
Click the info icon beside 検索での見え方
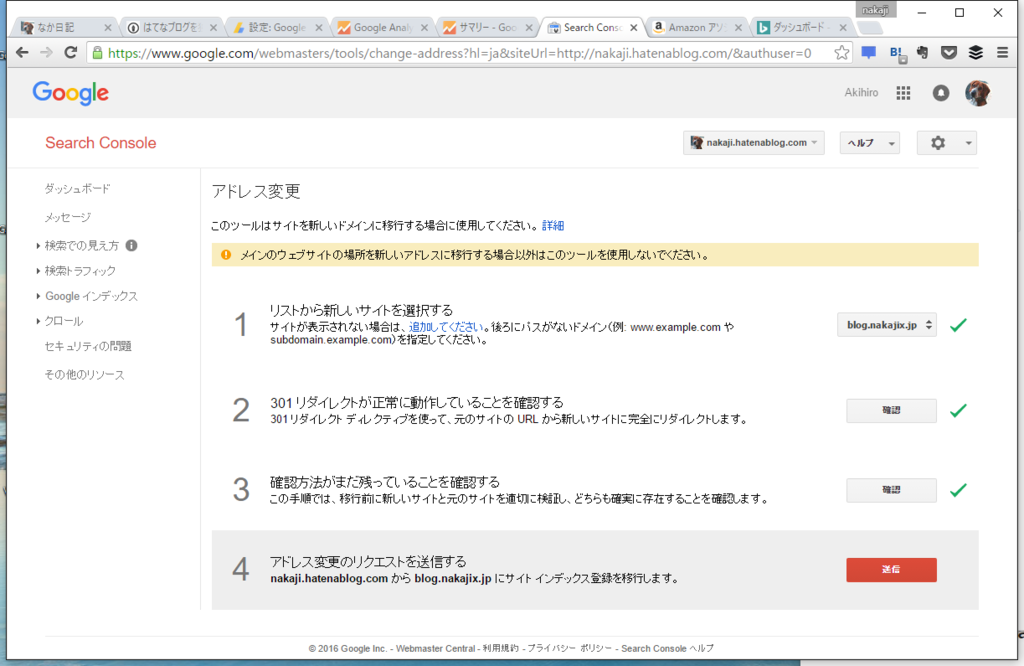click(131, 246)
